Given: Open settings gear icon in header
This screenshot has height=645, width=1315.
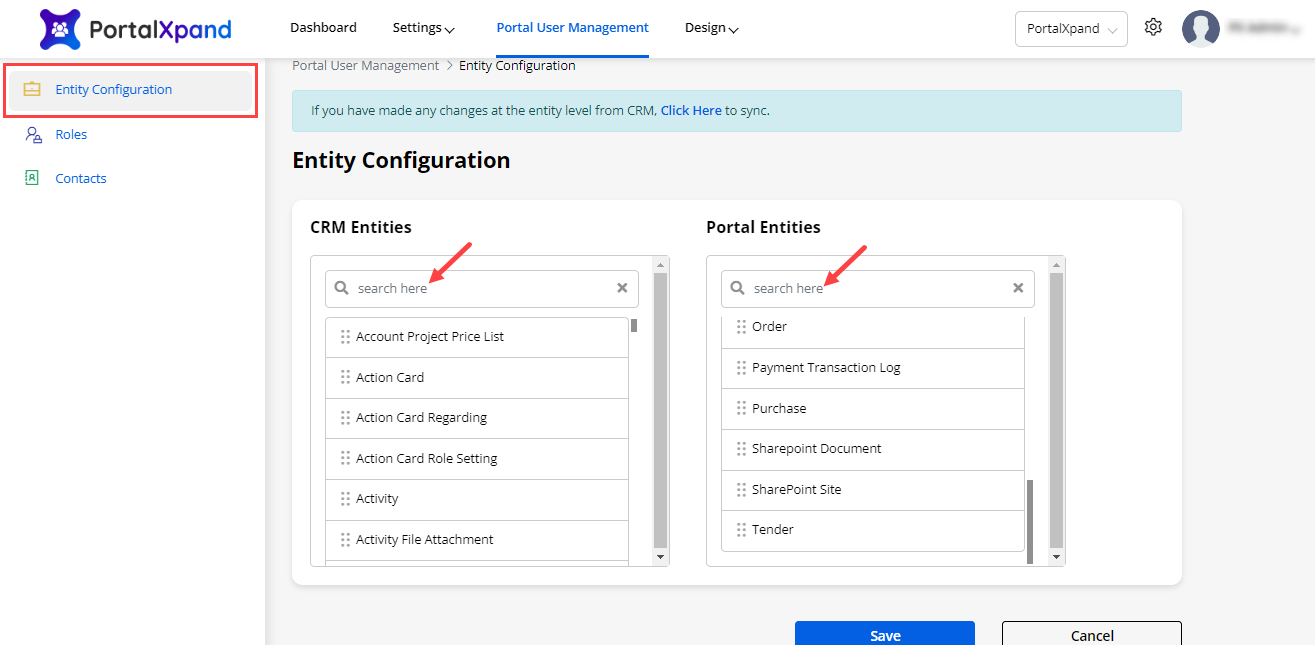Looking at the screenshot, I should point(1153,28).
